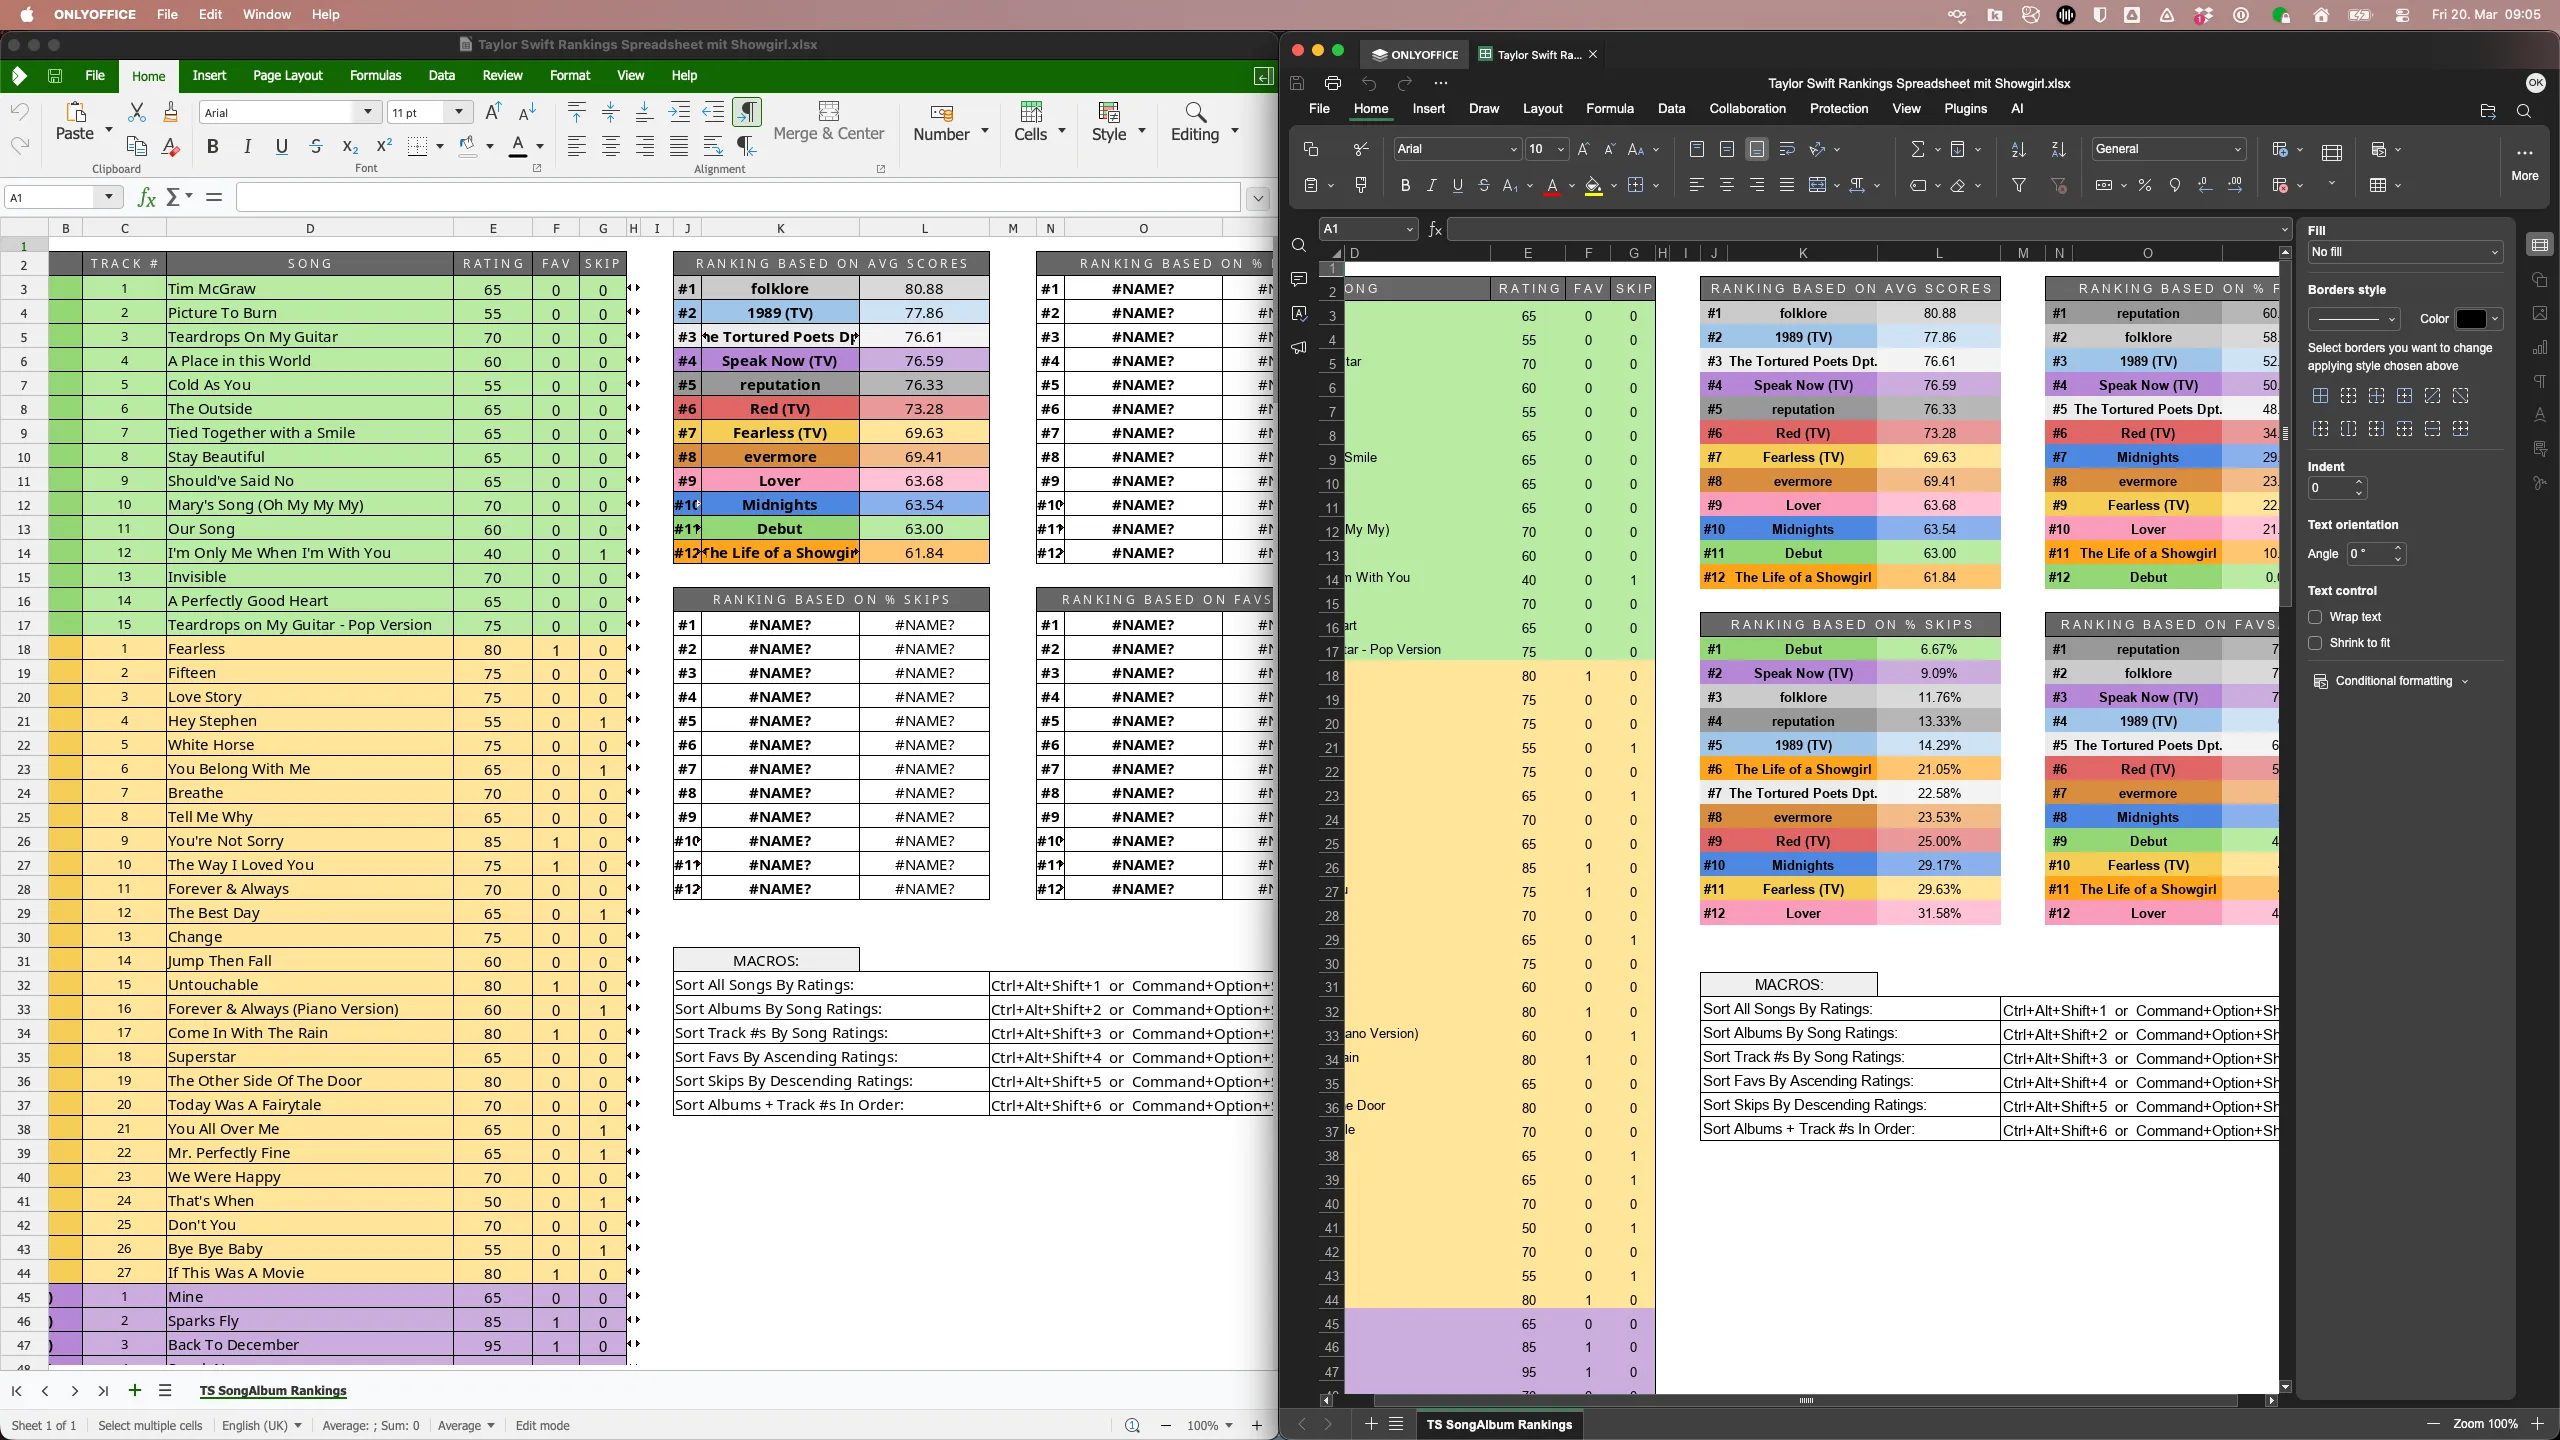Click the Filter funnel icon
Screen dimensions: 2560x1440
[2019, 185]
